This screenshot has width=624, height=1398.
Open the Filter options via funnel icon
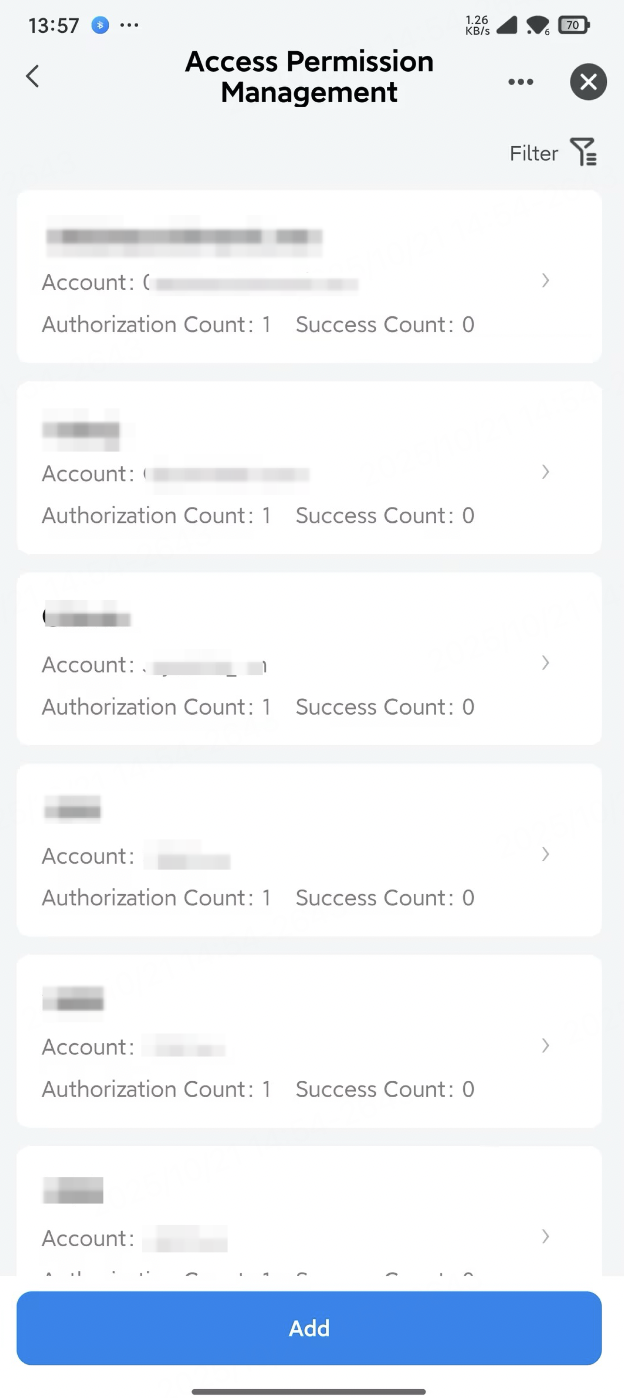[x=584, y=152]
